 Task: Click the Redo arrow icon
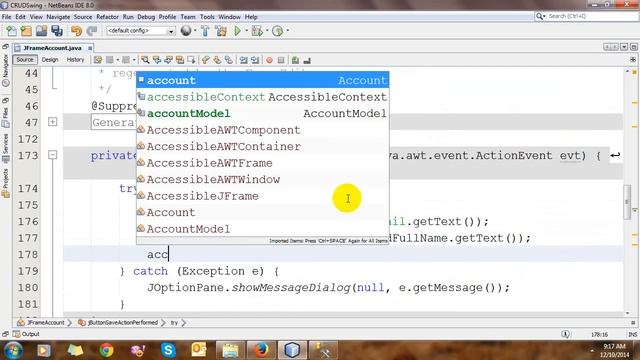point(92,31)
